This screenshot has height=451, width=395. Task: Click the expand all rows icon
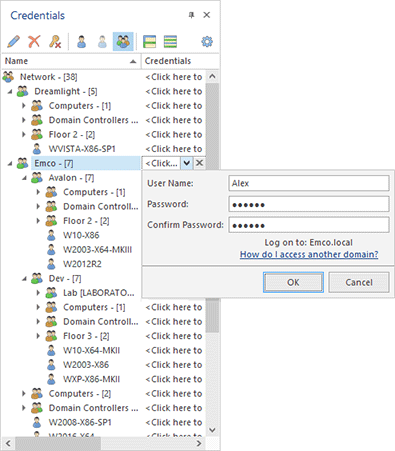click(149, 42)
